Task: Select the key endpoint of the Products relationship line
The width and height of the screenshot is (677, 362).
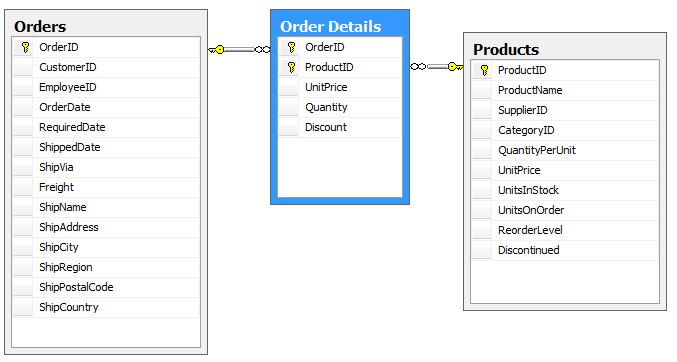Action: [455, 67]
